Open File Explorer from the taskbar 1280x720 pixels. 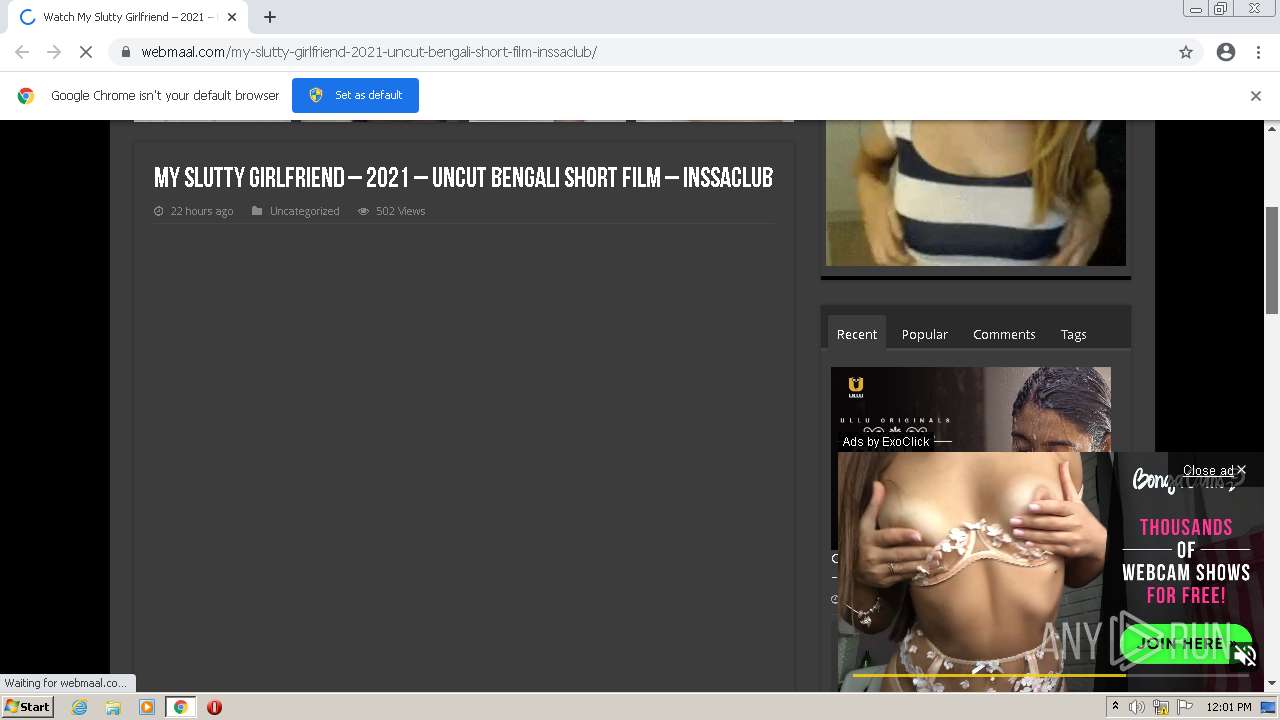point(113,707)
